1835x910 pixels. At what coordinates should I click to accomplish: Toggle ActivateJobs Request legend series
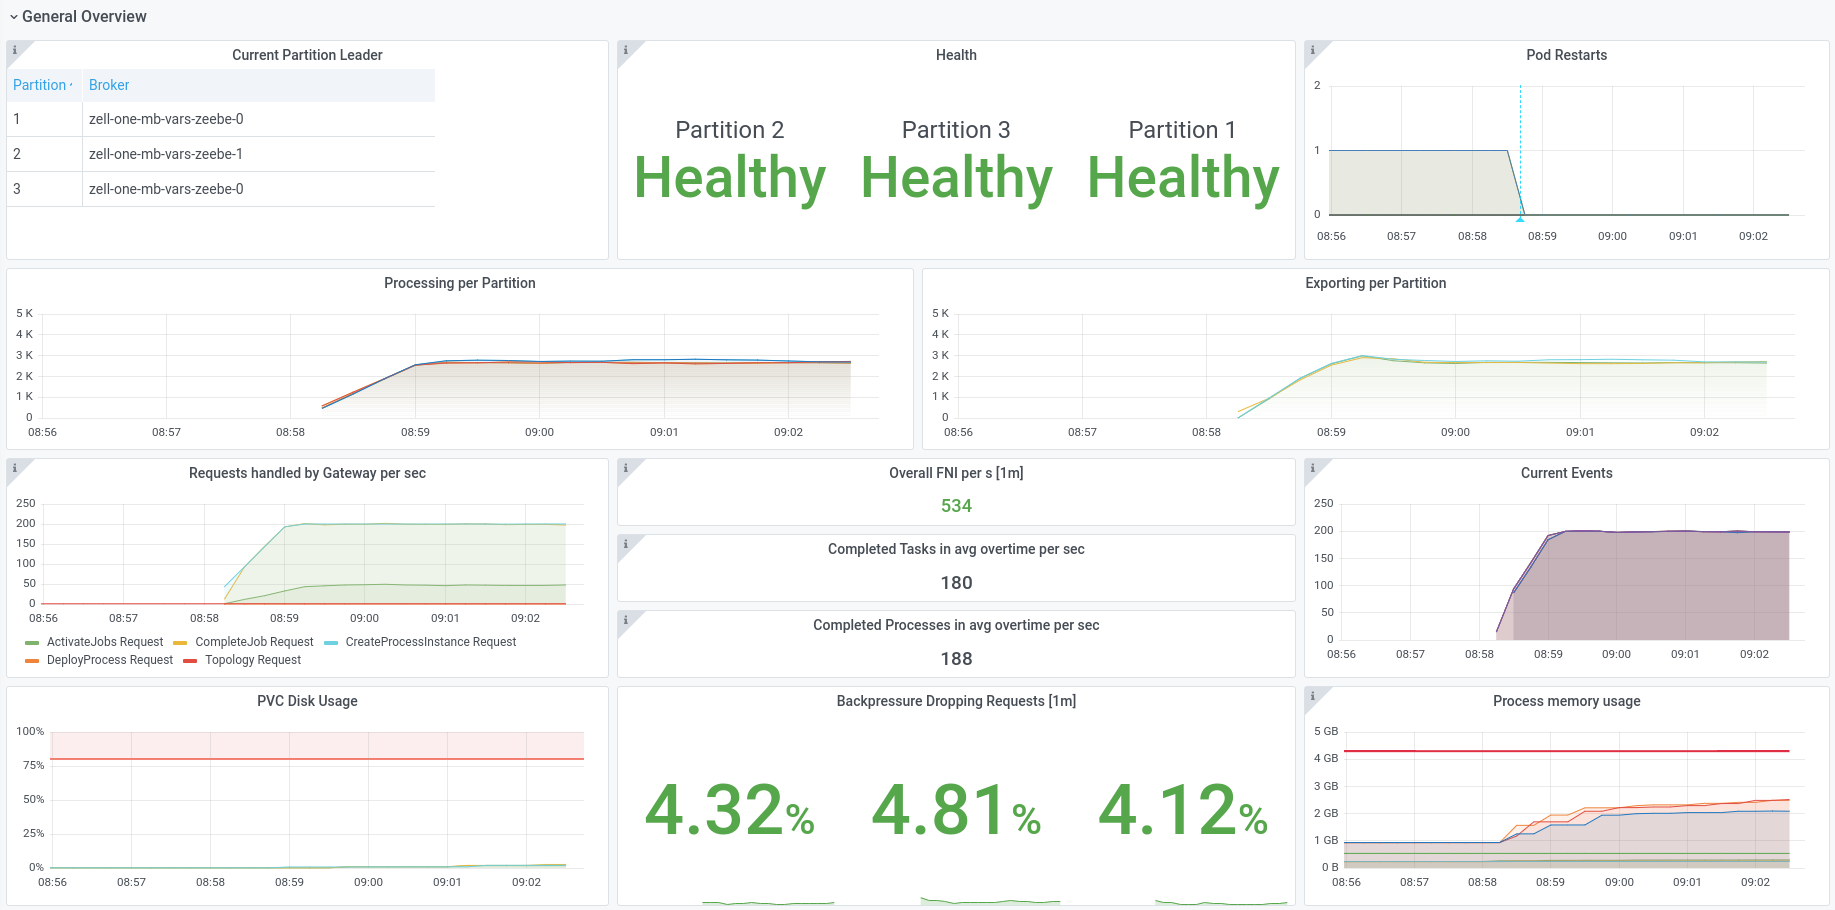click(105, 642)
